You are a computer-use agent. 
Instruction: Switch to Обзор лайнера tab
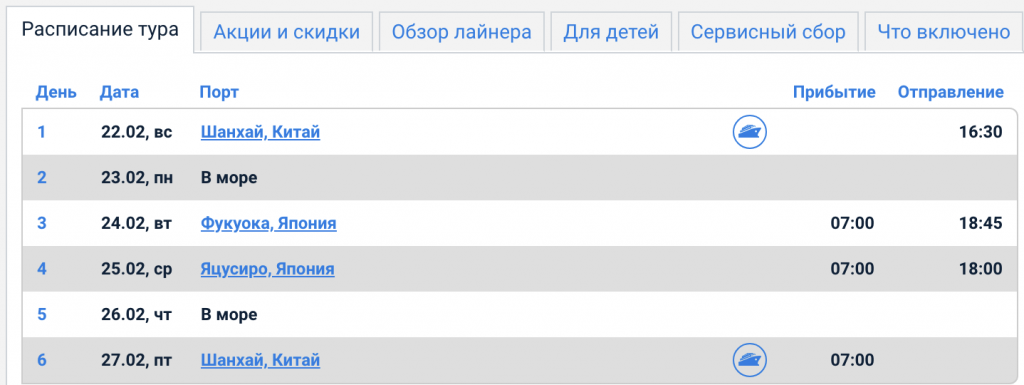tap(461, 31)
